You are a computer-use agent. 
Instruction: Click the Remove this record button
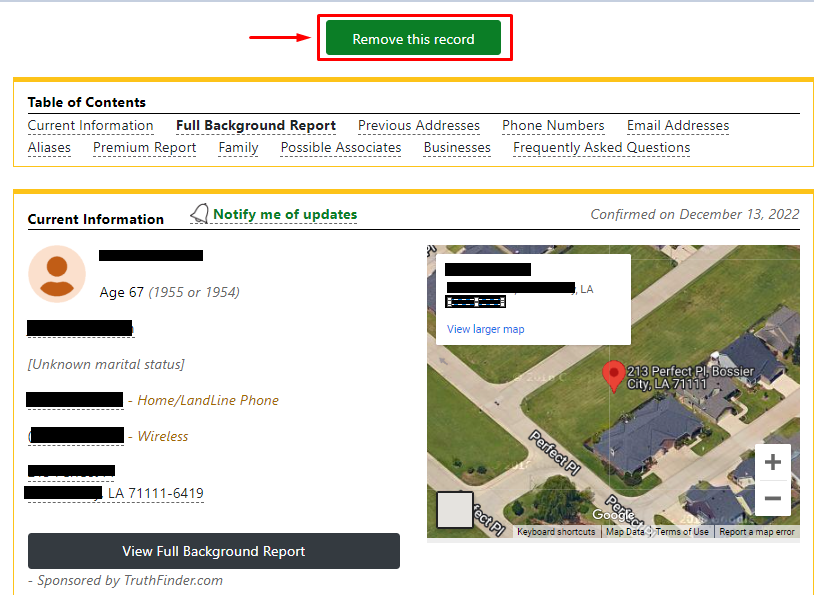[x=414, y=37]
